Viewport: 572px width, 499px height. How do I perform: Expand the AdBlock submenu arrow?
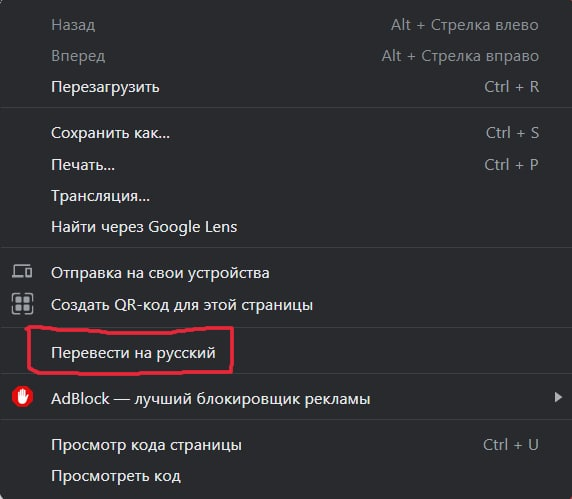558,397
